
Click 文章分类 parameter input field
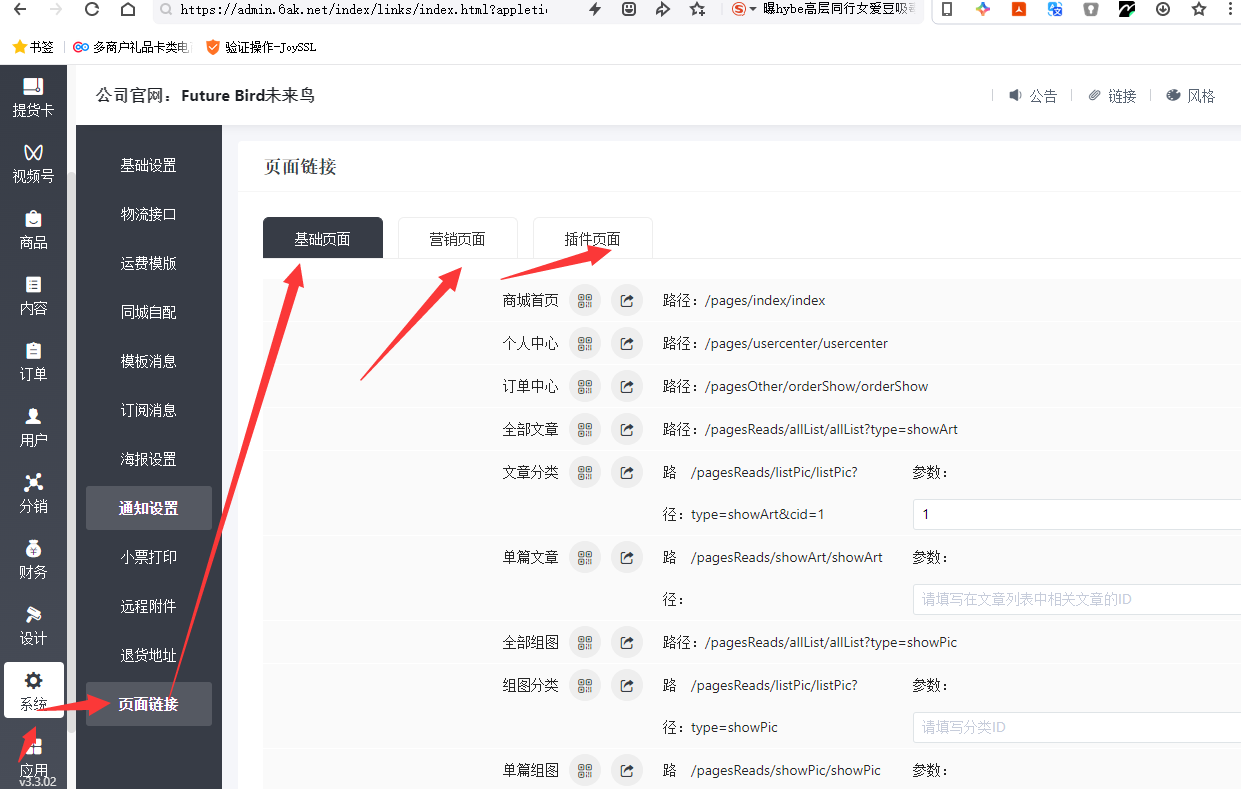coord(1075,514)
